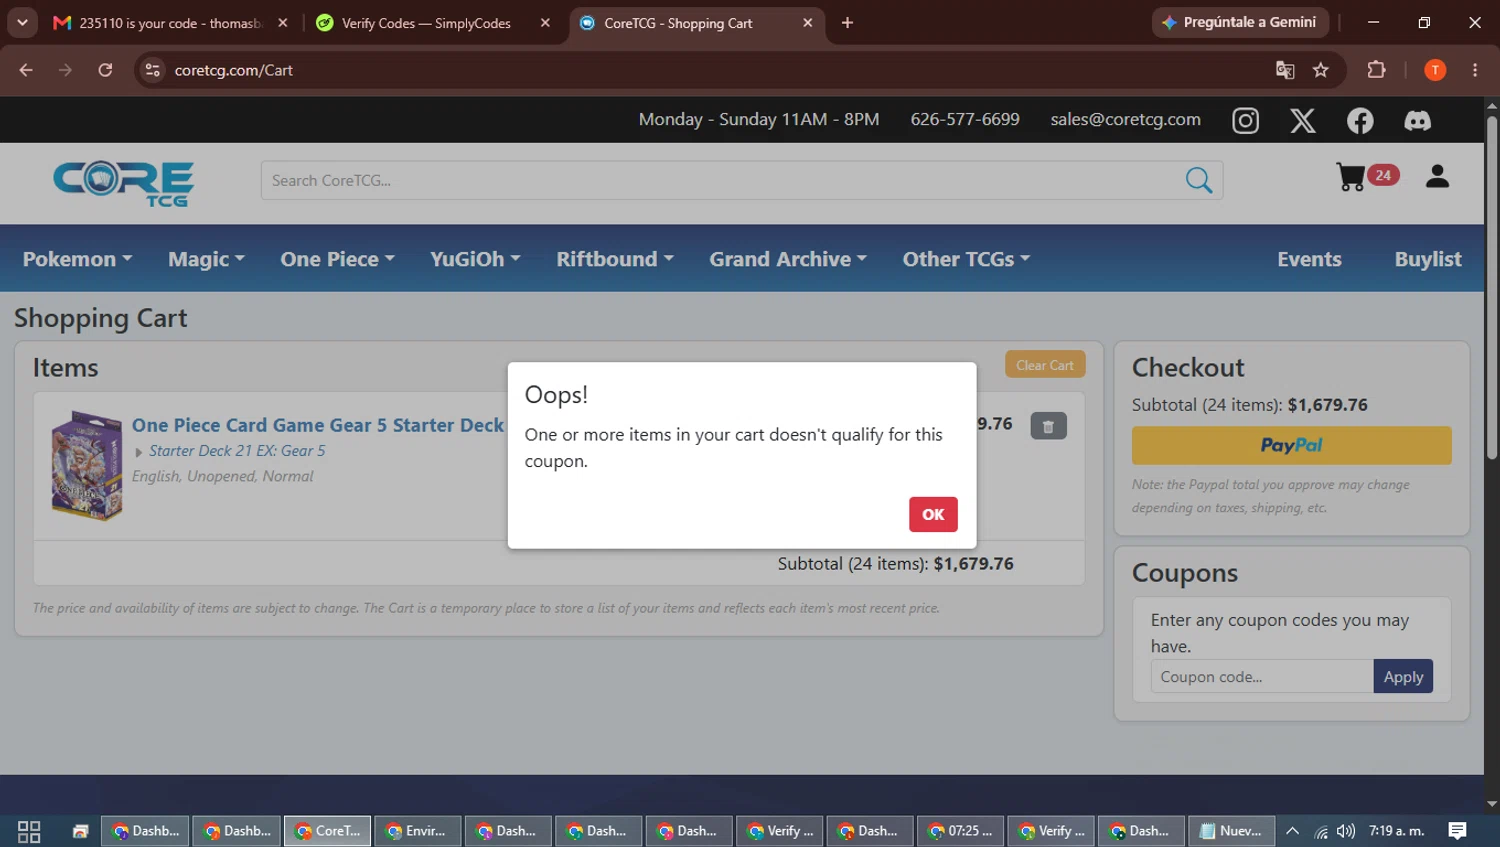Expand the Grand Archive menu
1500x847 pixels.
point(788,259)
